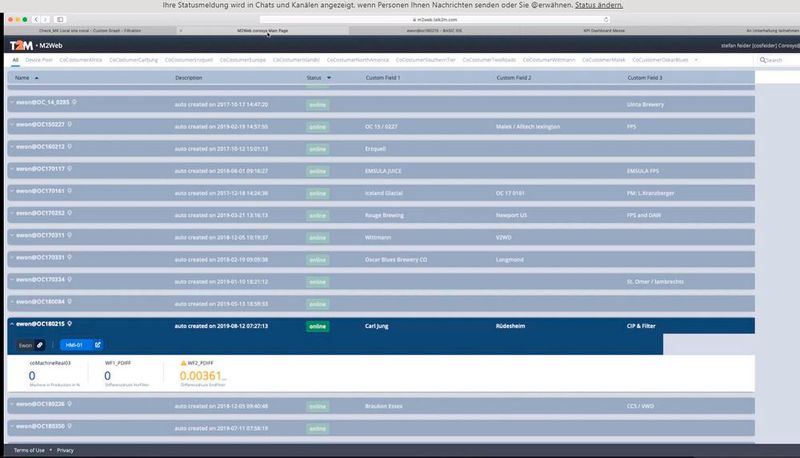The height and width of the screenshot is (458, 800).
Task: Click the T2M logo in header
Action: (x=18, y=45)
